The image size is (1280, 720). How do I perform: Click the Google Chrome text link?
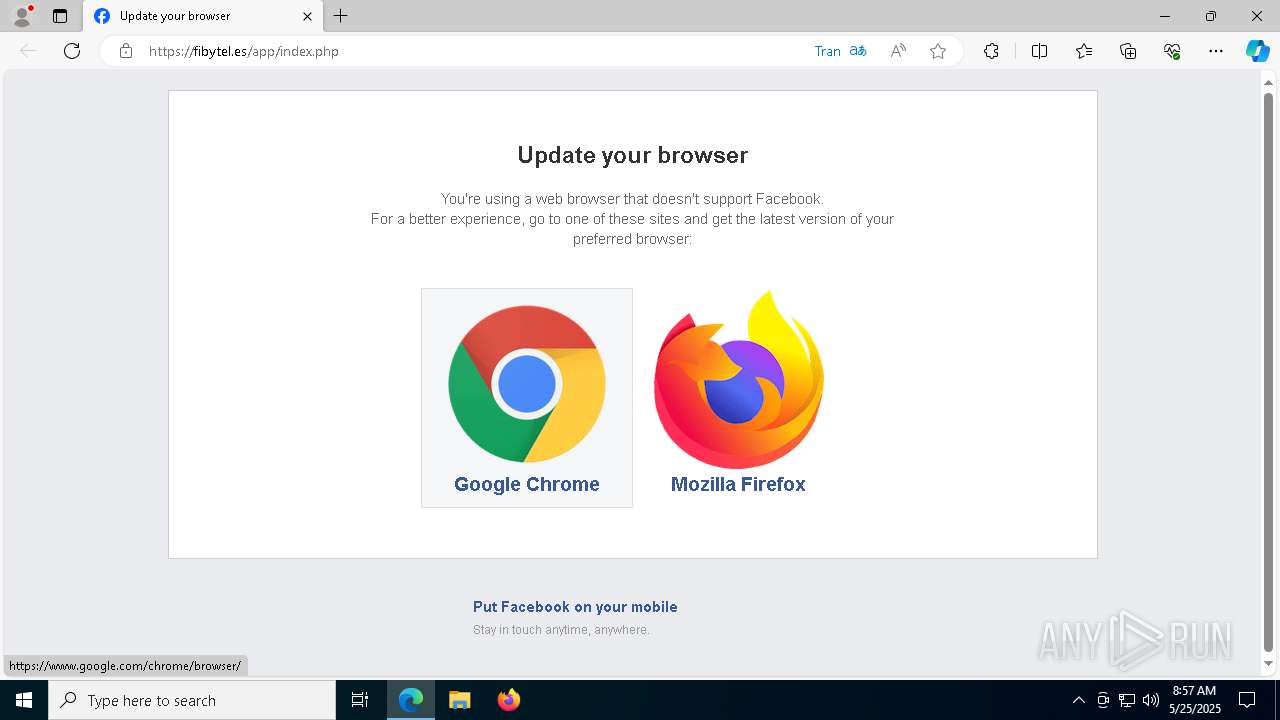527,484
